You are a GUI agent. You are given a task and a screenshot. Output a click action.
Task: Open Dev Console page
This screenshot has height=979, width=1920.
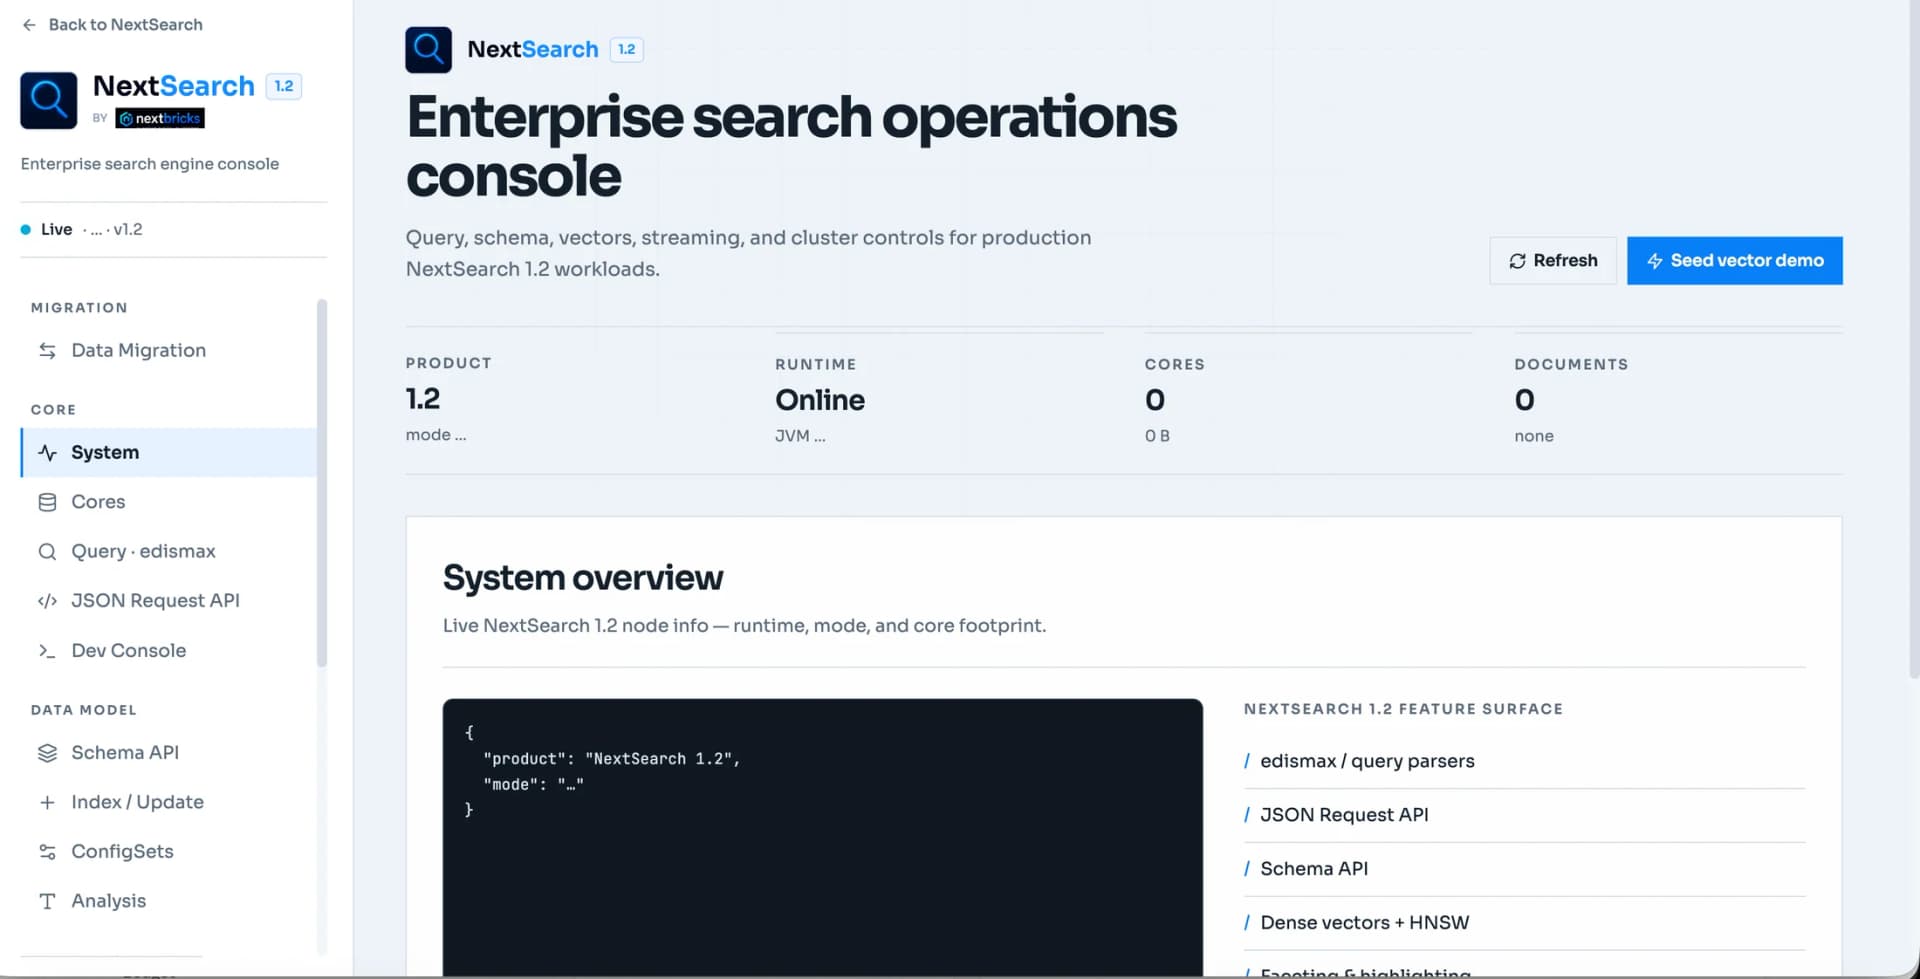click(x=168, y=651)
